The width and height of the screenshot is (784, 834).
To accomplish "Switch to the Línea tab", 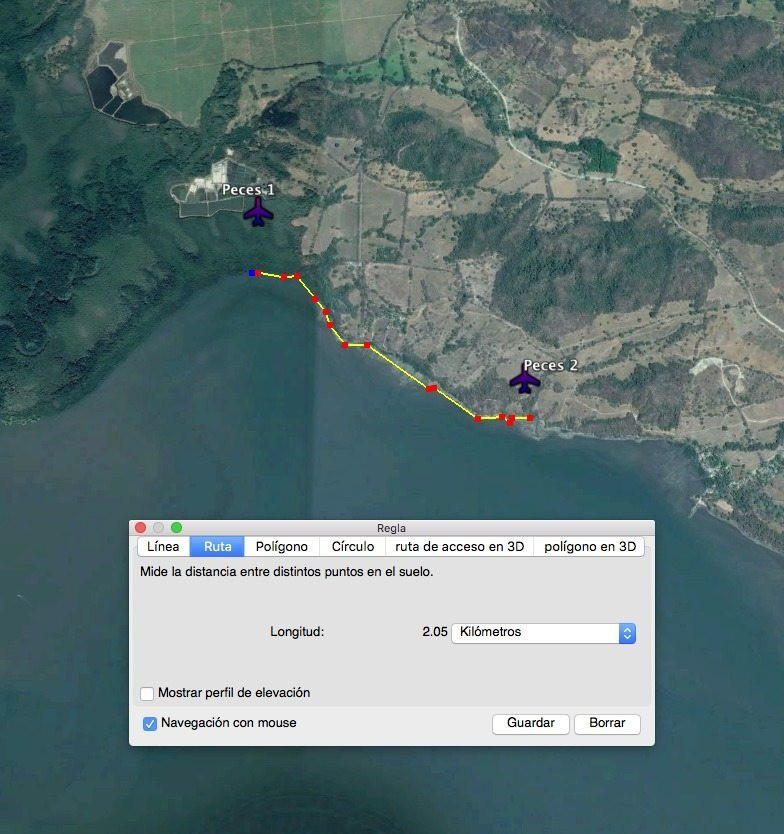I will pyautogui.click(x=163, y=547).
